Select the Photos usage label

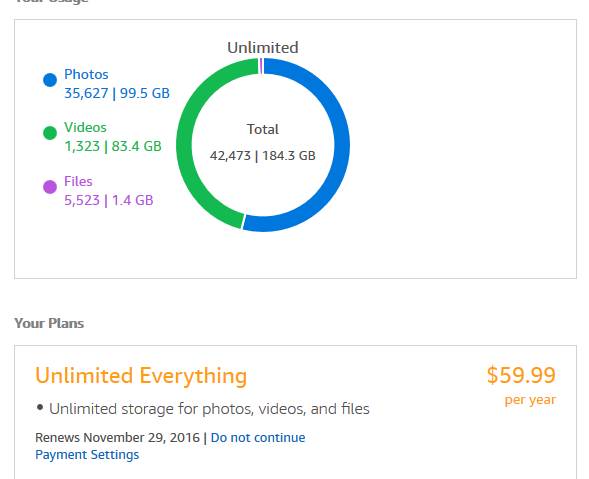tap(86, 74)
